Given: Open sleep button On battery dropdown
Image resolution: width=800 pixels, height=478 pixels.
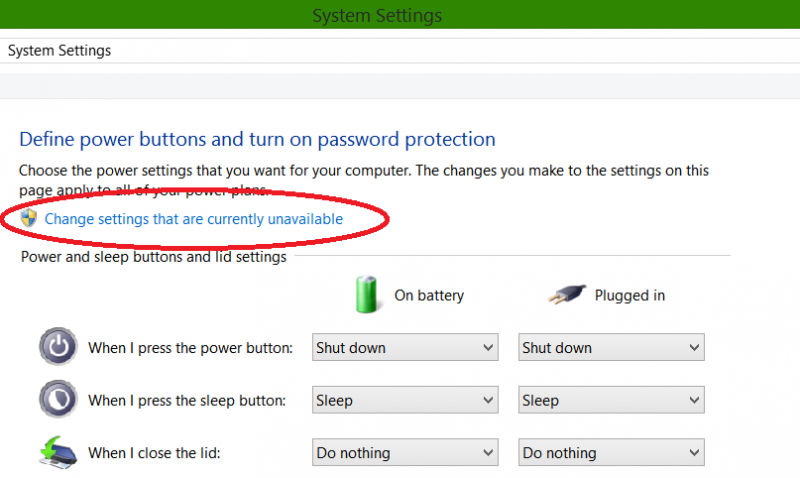Looking at the screenshot, I should (405, 400).
